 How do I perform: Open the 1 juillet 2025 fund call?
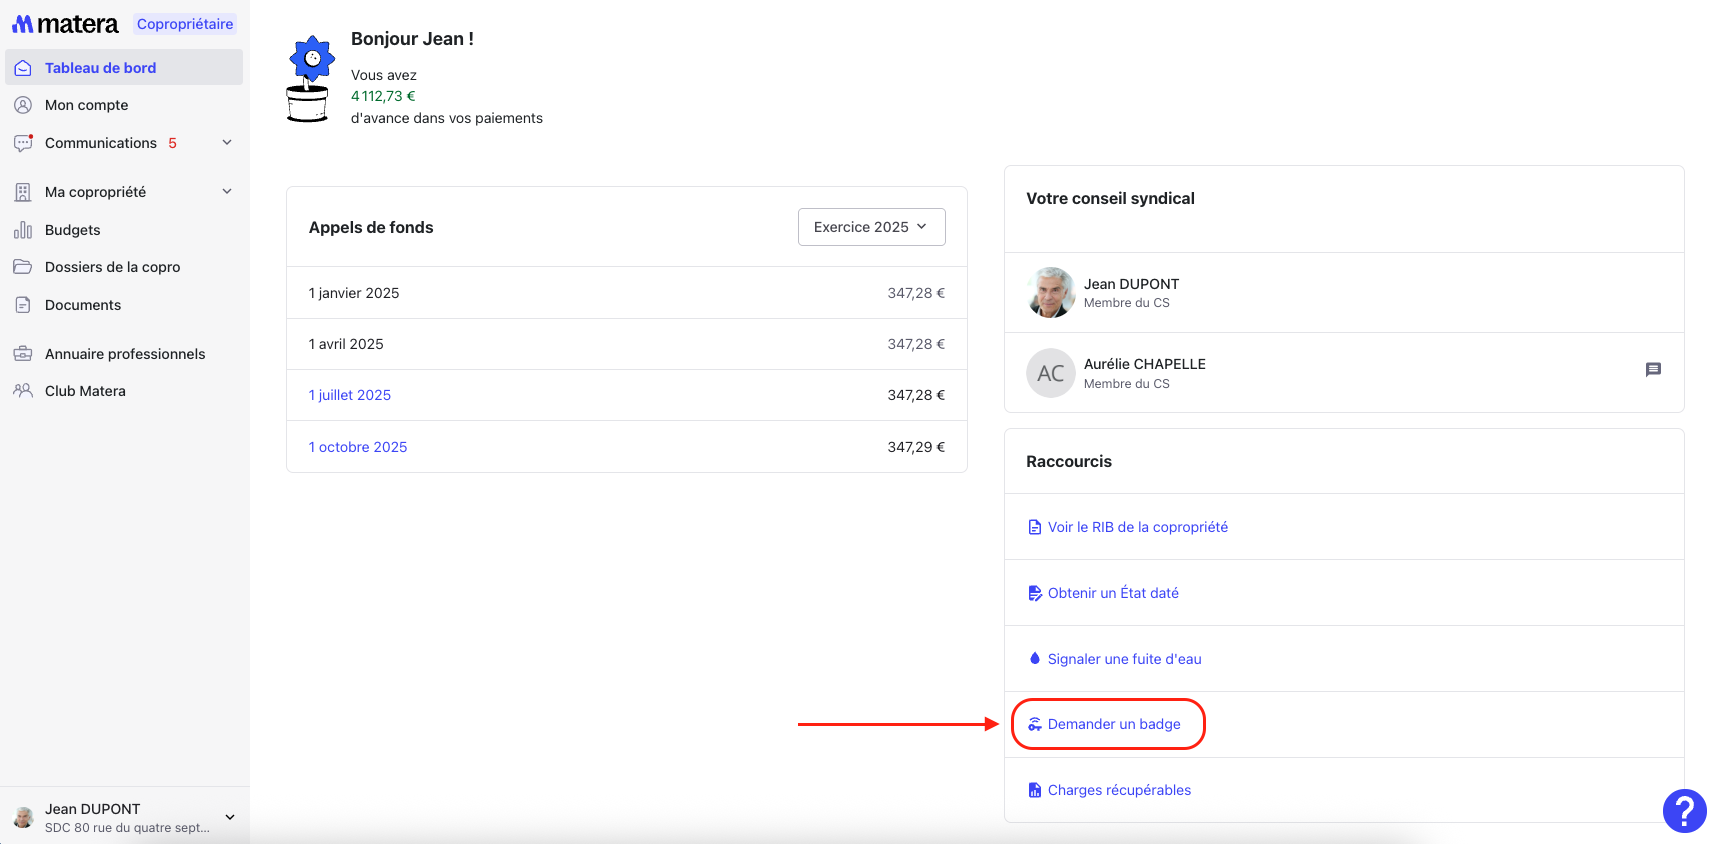[350, 395]
